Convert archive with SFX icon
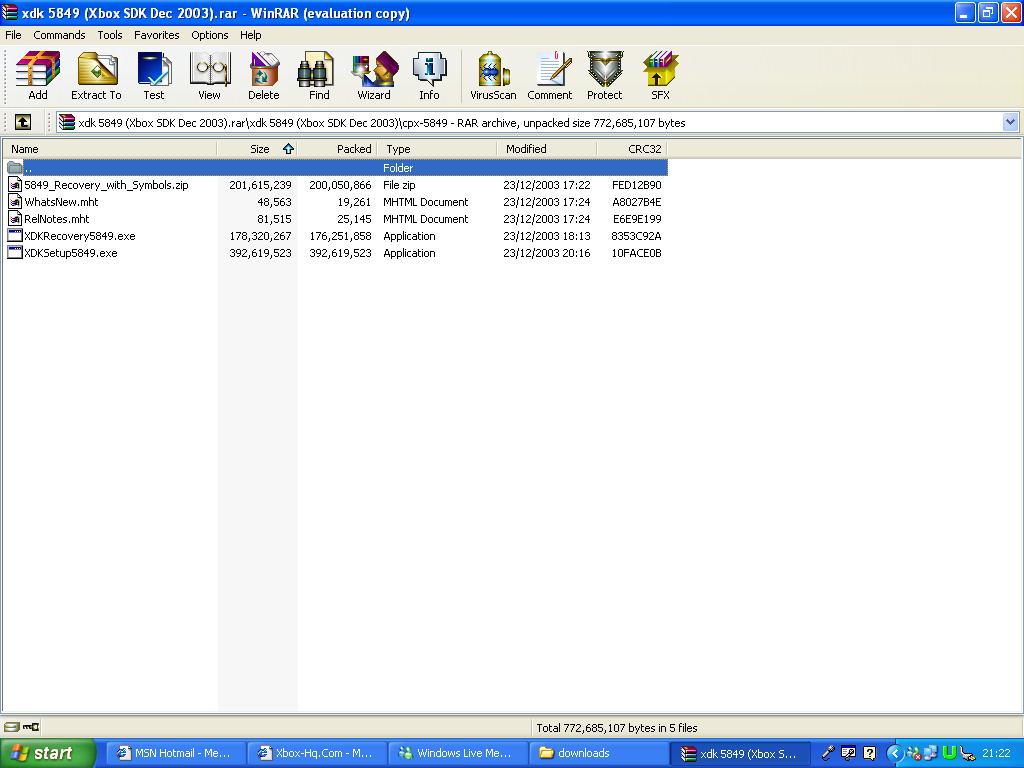Screen dimensions: 1024x768 click(x=660, y=76)
